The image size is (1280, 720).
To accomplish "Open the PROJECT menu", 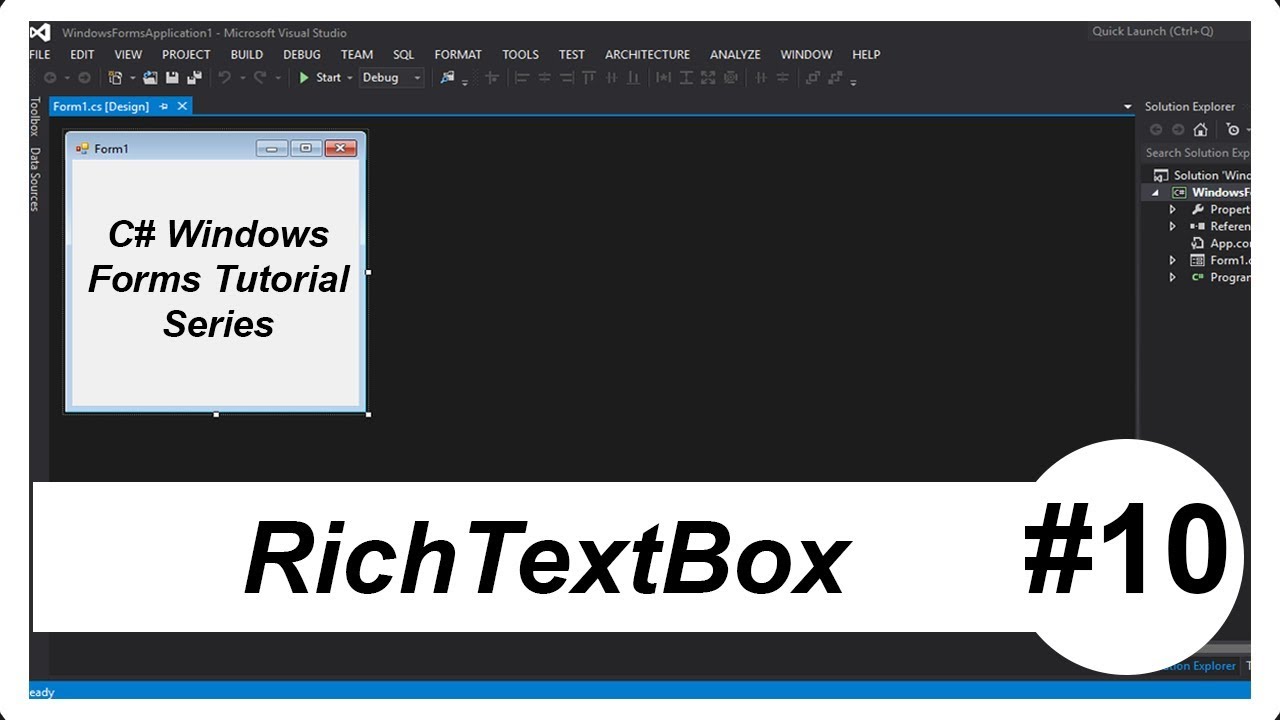I will coord(186,55).
